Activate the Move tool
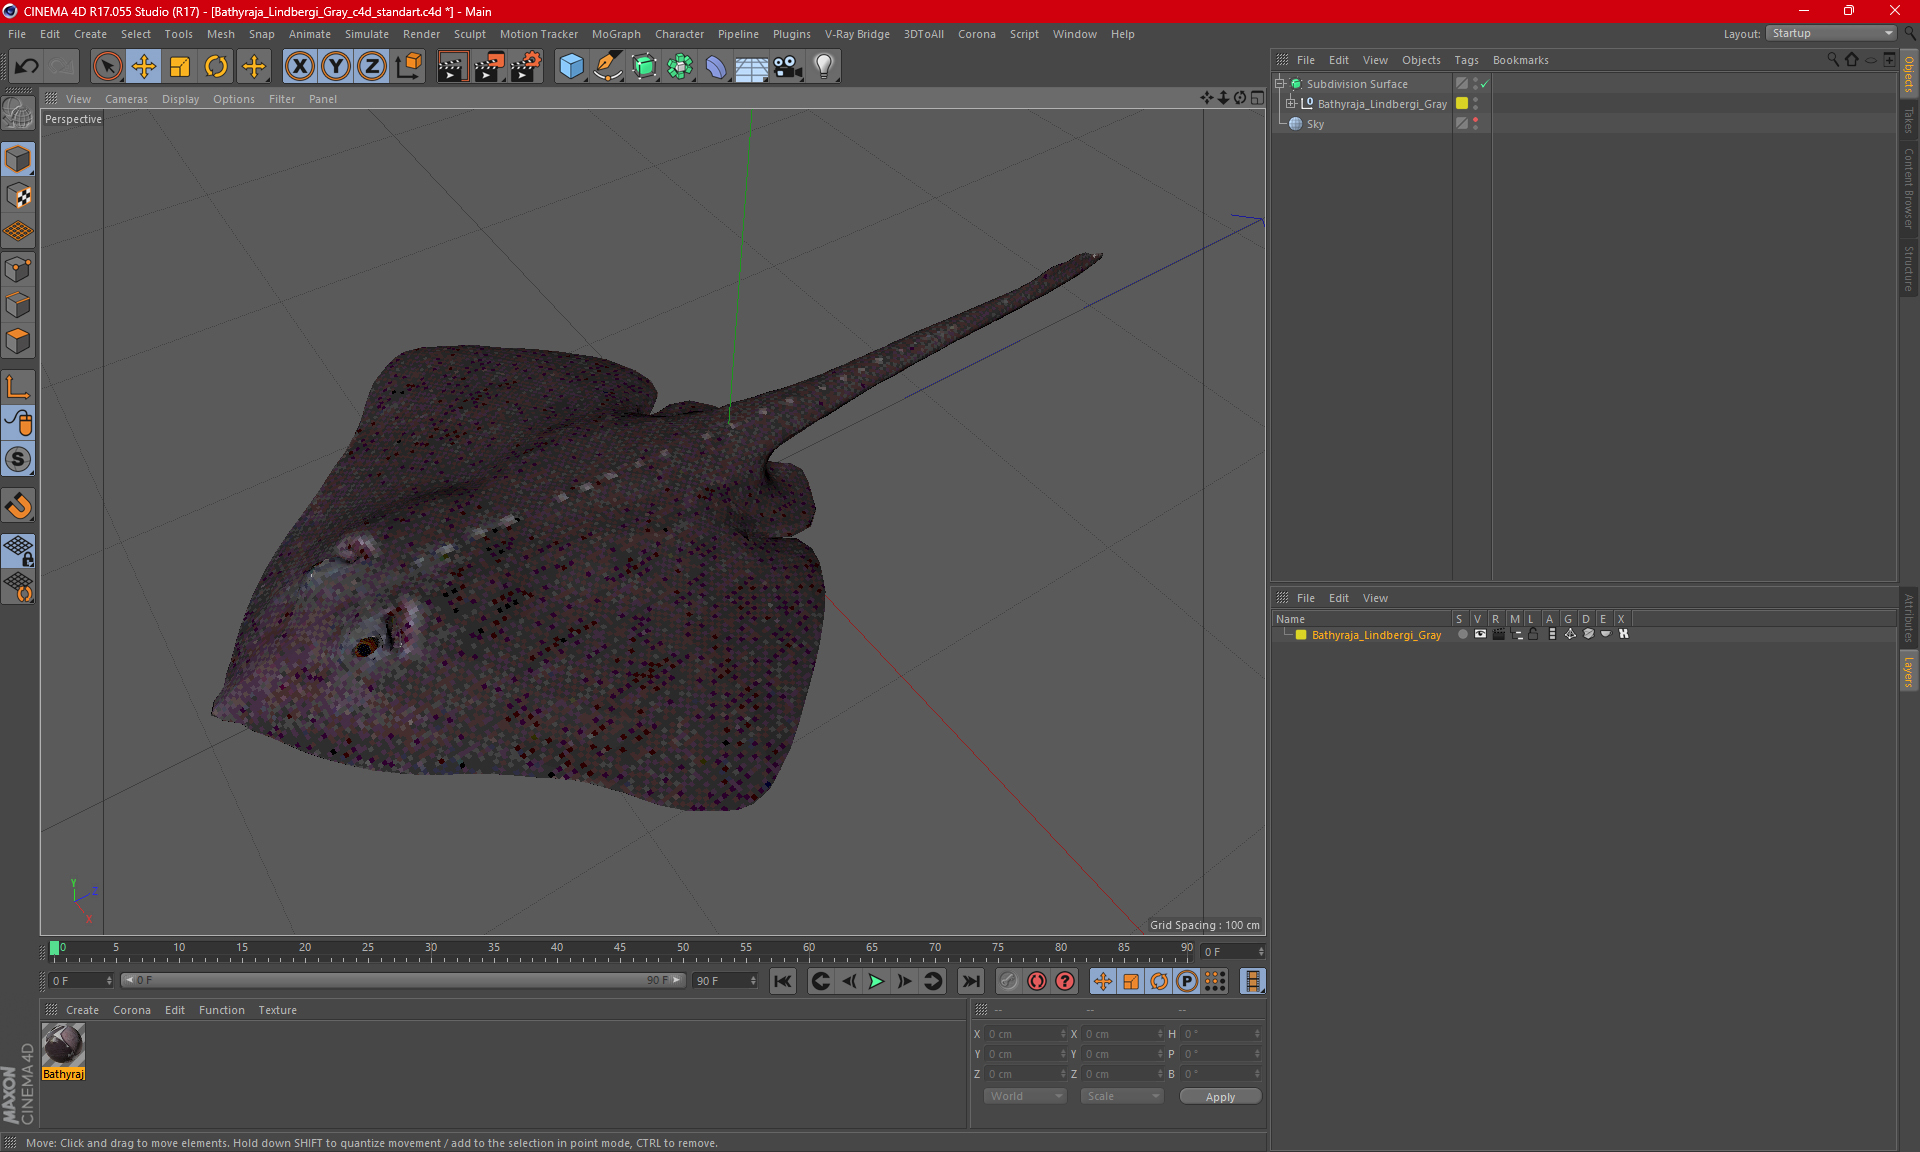The image size is (1920, 1152). [144, 67]
